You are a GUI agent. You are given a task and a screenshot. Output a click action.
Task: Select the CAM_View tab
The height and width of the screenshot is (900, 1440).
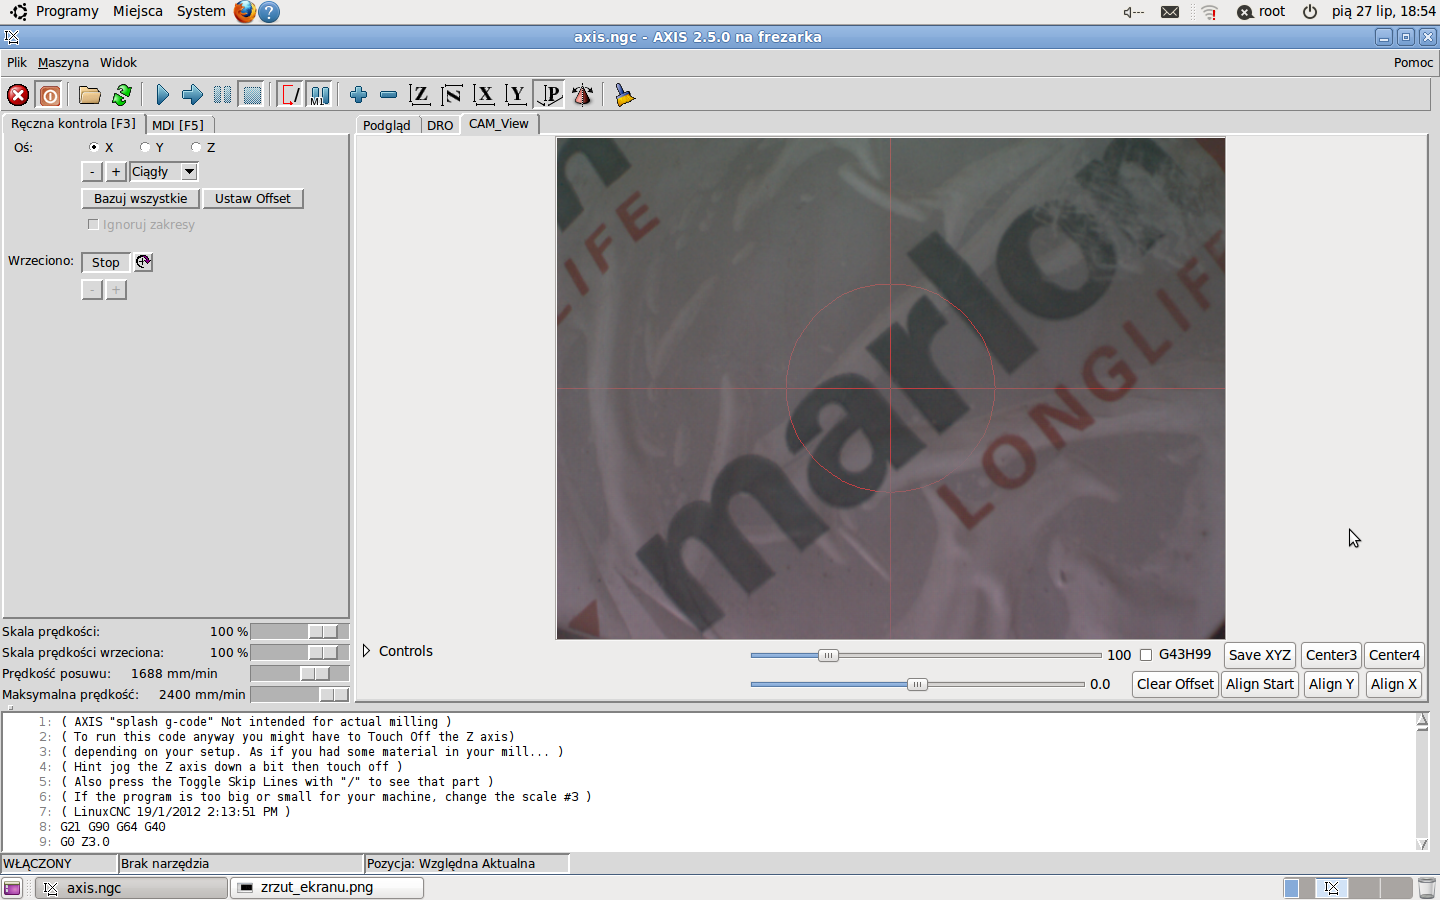[499, 124]
